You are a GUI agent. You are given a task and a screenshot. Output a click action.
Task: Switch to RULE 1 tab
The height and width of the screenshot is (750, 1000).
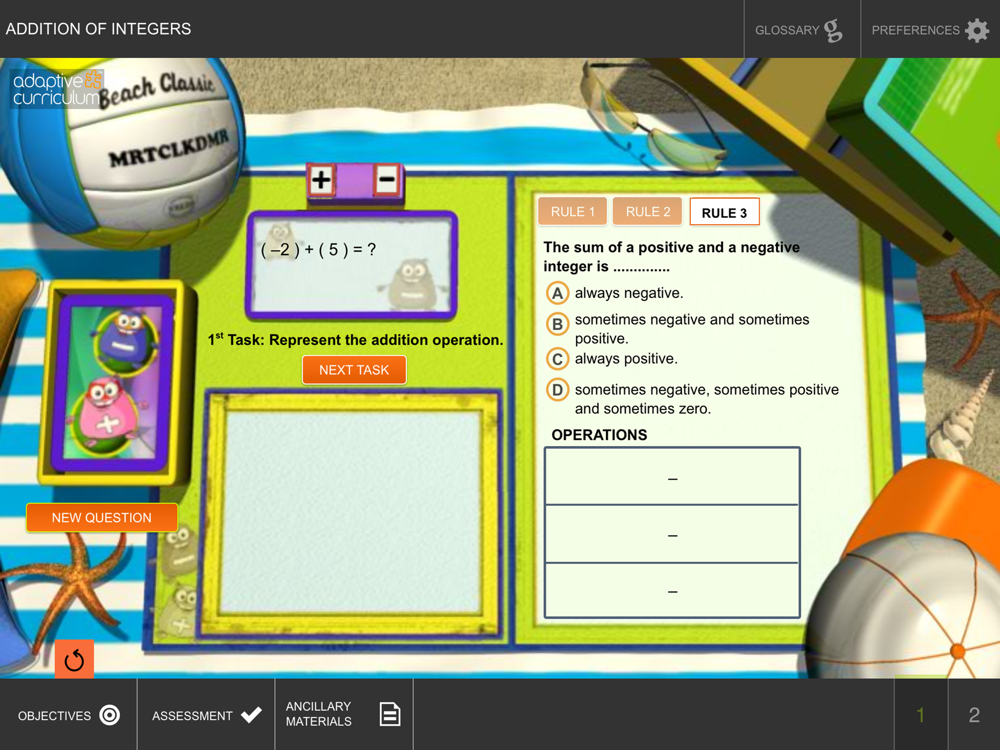tap(572, 212)
